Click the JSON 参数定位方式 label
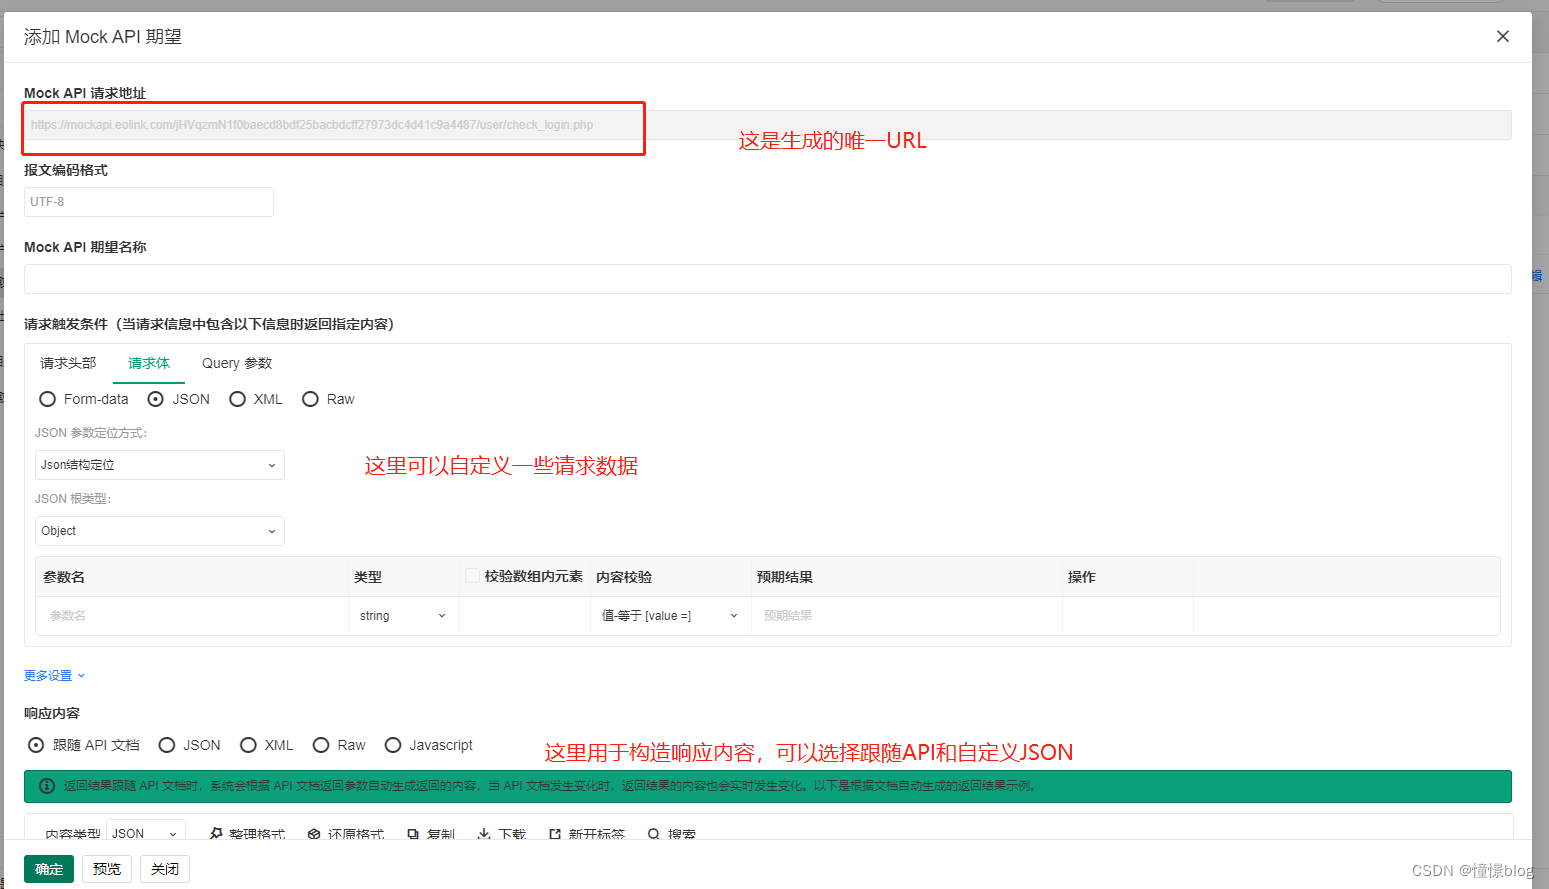Viewport: 1549px width, 889px height. (91, 433)
